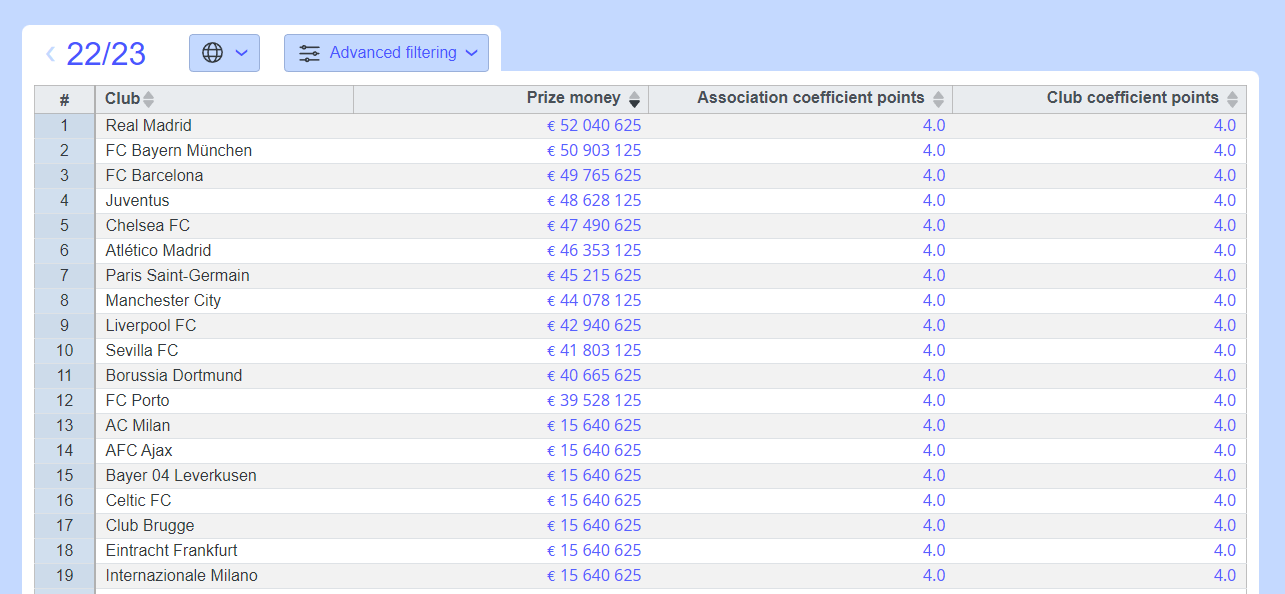Click Liverpool FC's association coefficient points
Image resolution: width=1285 pixels, height=594 pixels.
pos(934,326)
